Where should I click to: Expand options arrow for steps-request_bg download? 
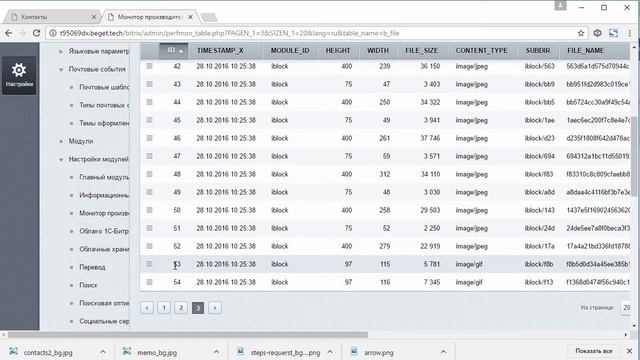click(330, 352)
